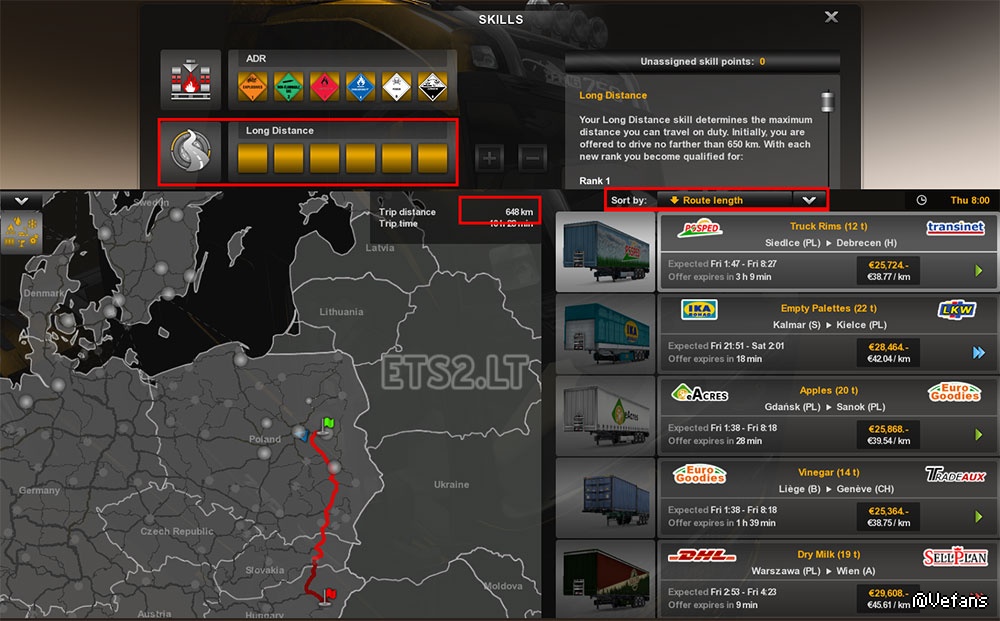This screenshot has height=621, width=1000.
Task: Select the Truck Rims trailer thumbnail
Action: pos(606,252)
